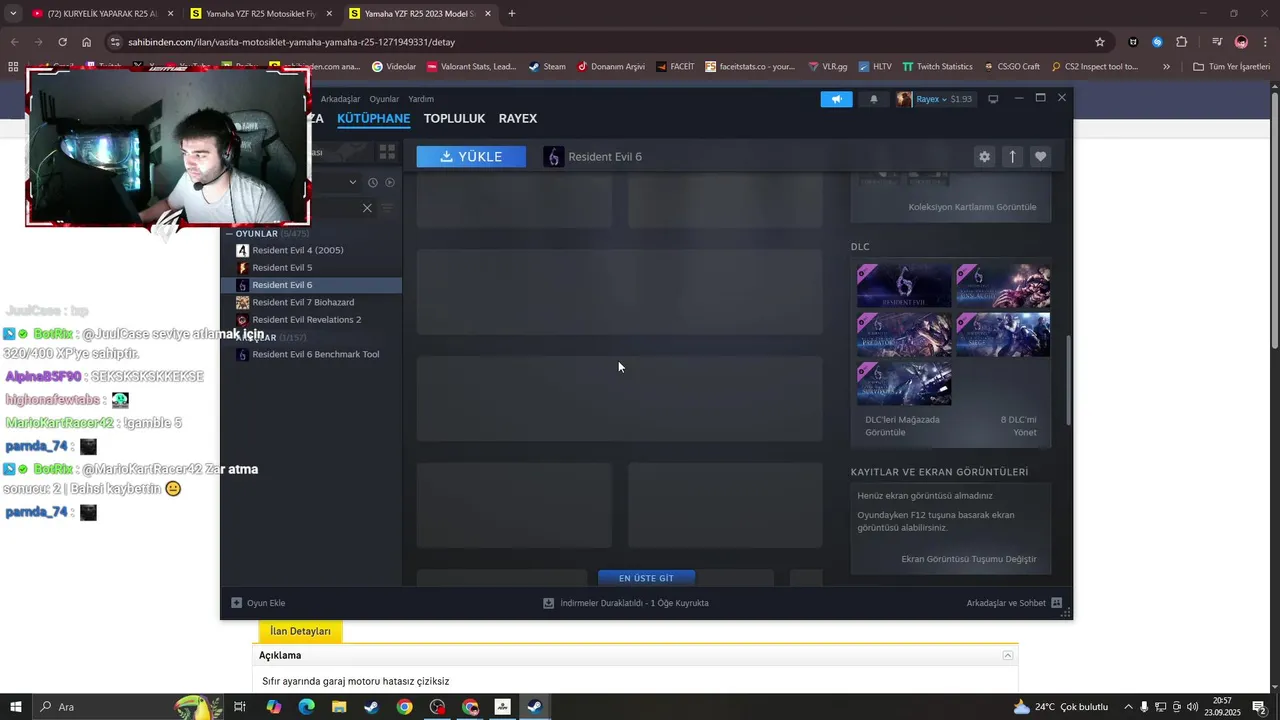
Task: Switch to Yamaha YZF R25 Motosiklet Fiyat tab
Action: [x=263, y=14]
